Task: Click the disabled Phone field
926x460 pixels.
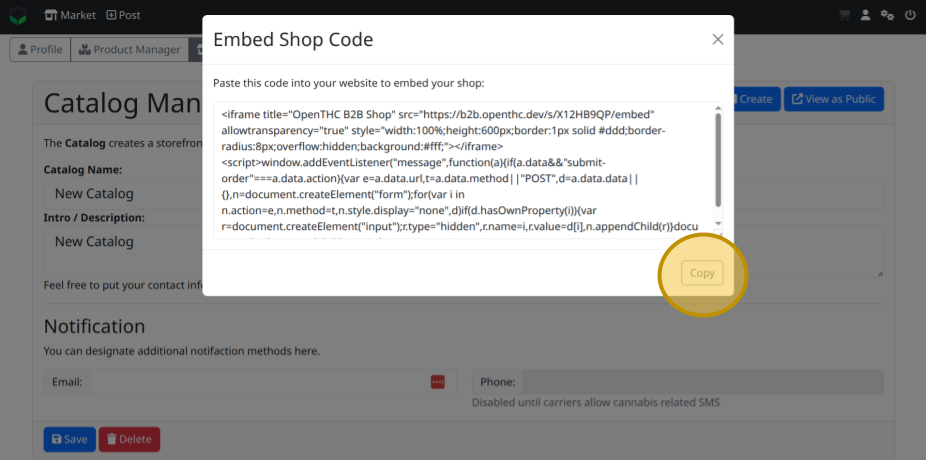Action: coord(703,382)
